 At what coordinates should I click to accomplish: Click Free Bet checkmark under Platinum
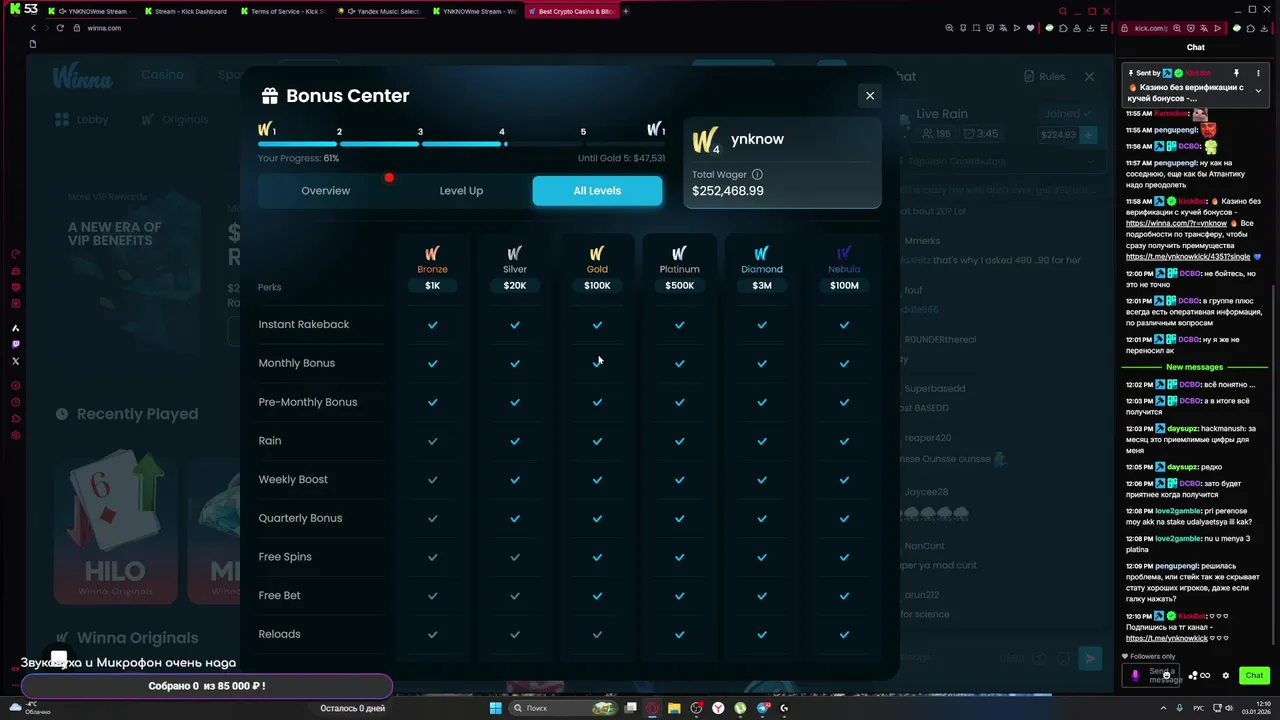(679, 596)
